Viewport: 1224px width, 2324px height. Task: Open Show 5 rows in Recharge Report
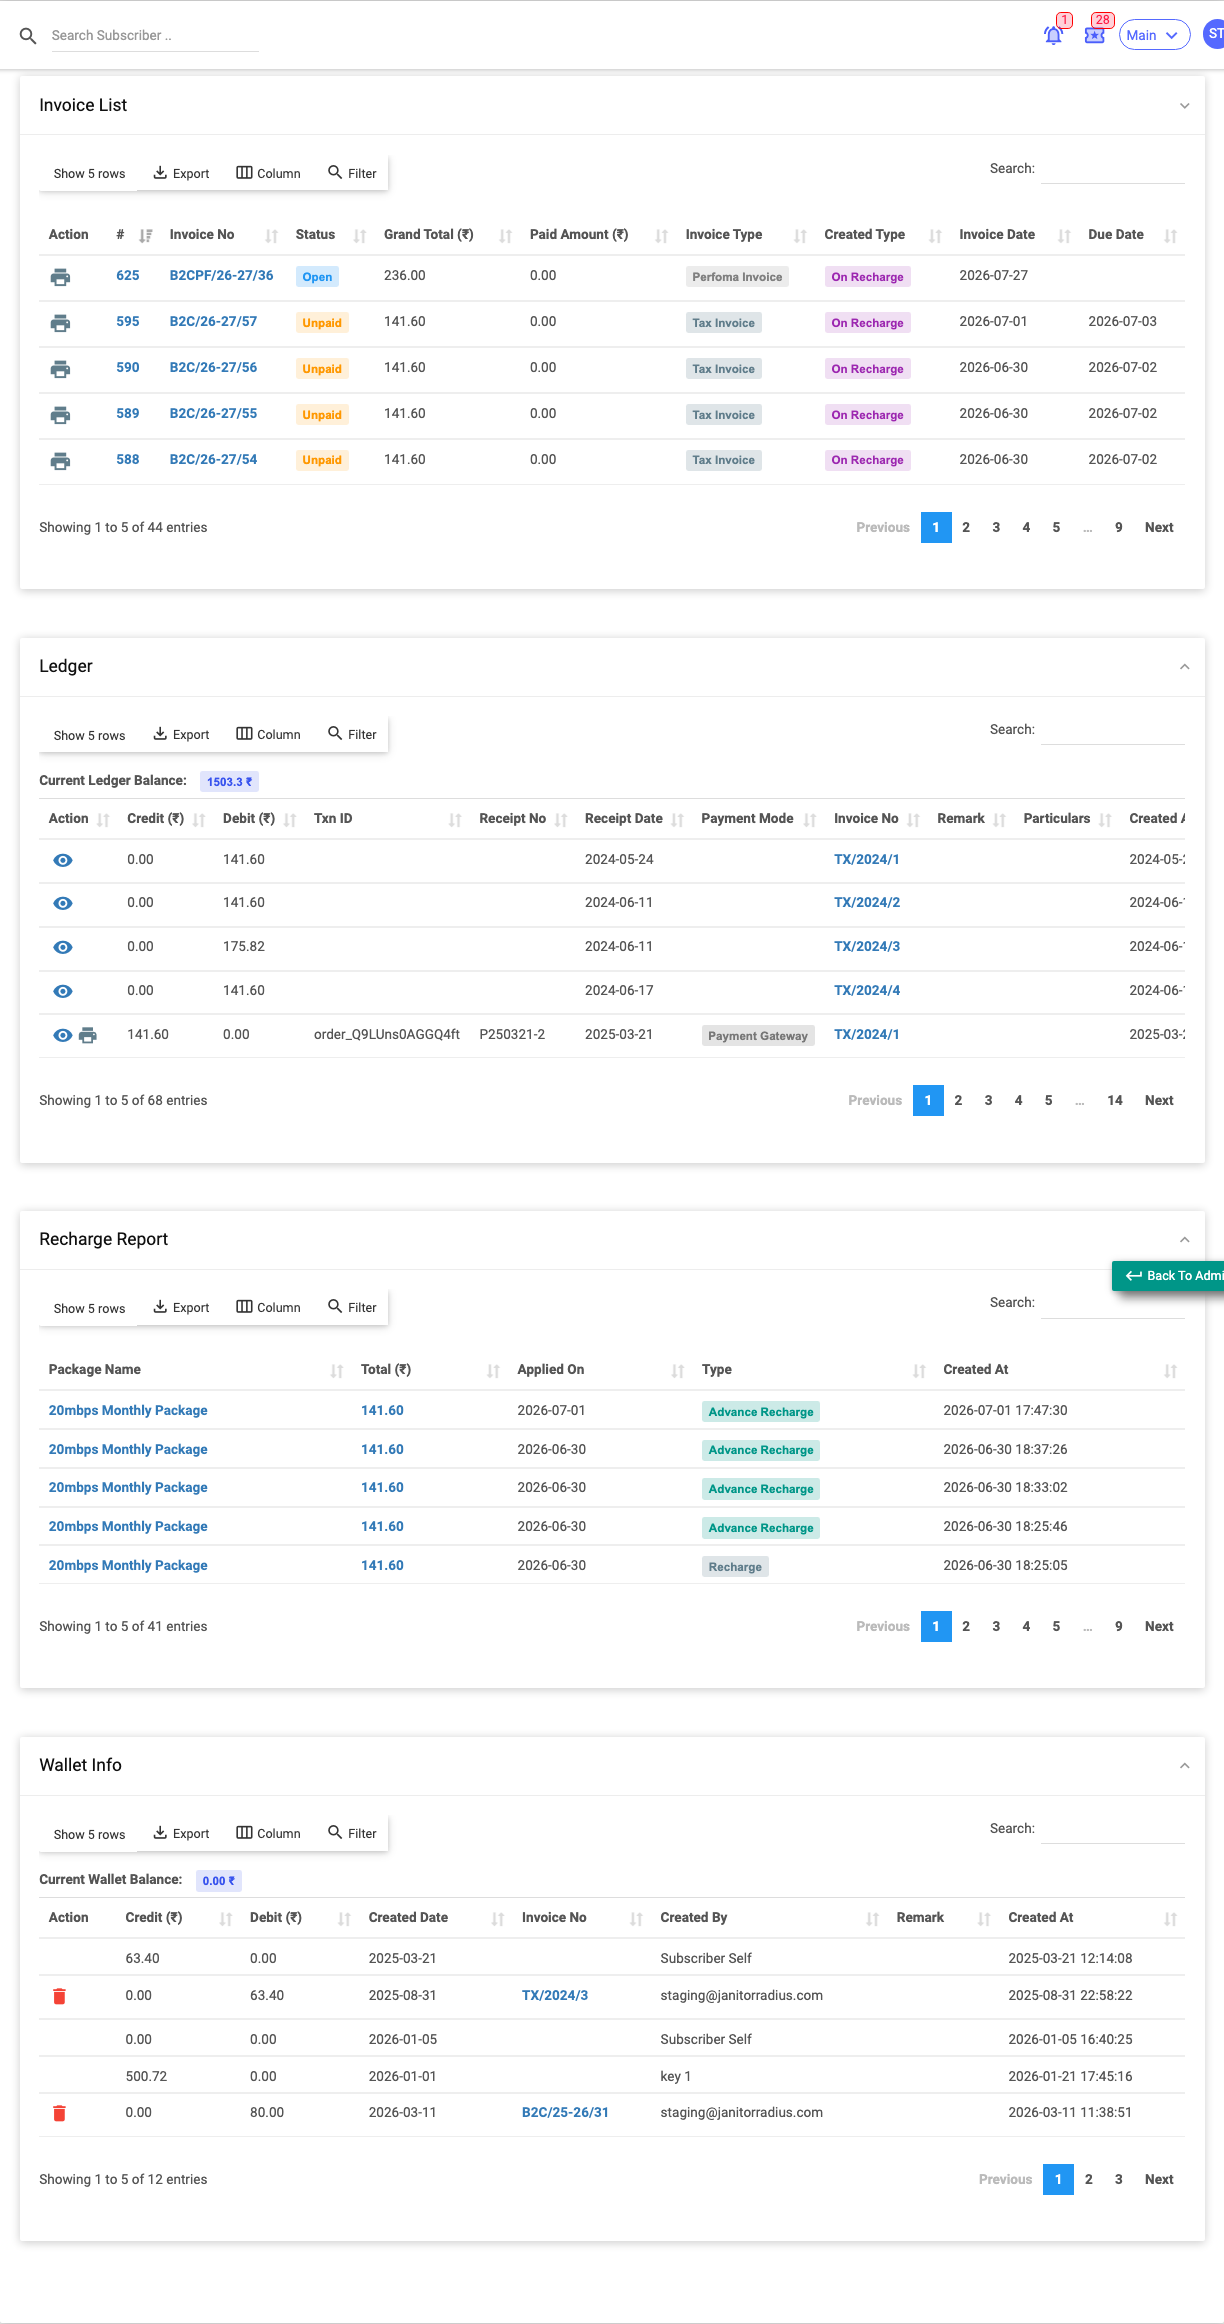tap(89, 1308)
